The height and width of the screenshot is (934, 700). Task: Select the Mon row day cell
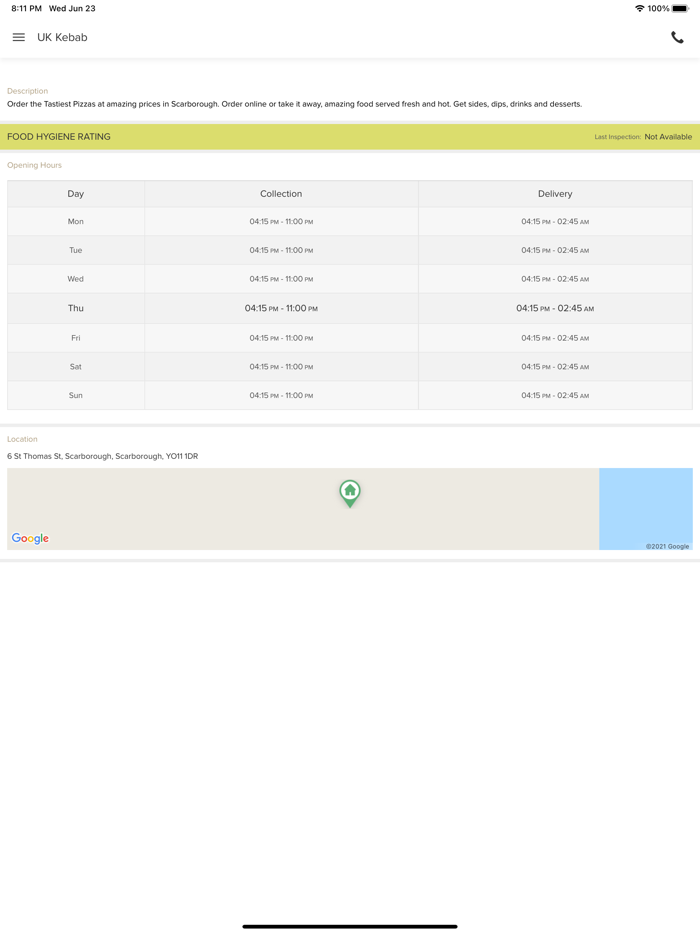(x=76, y=221)
